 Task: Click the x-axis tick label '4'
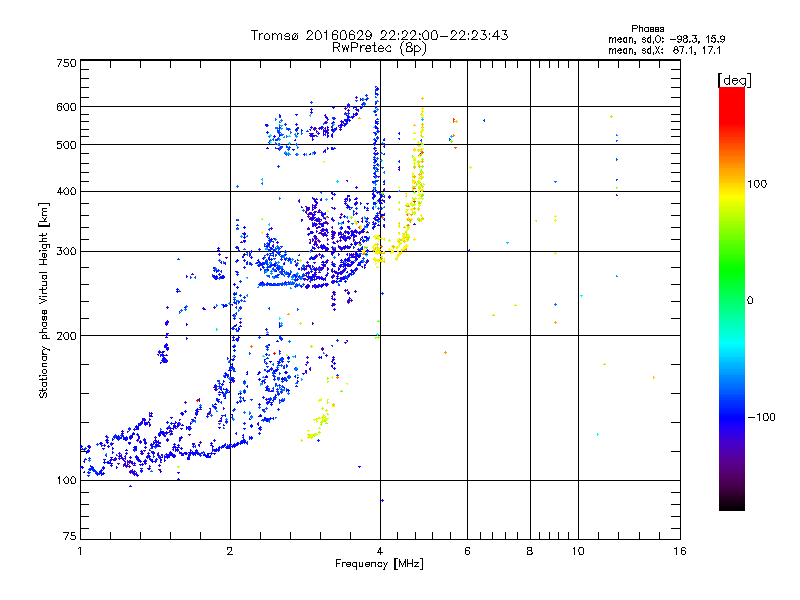click(380, 551)
